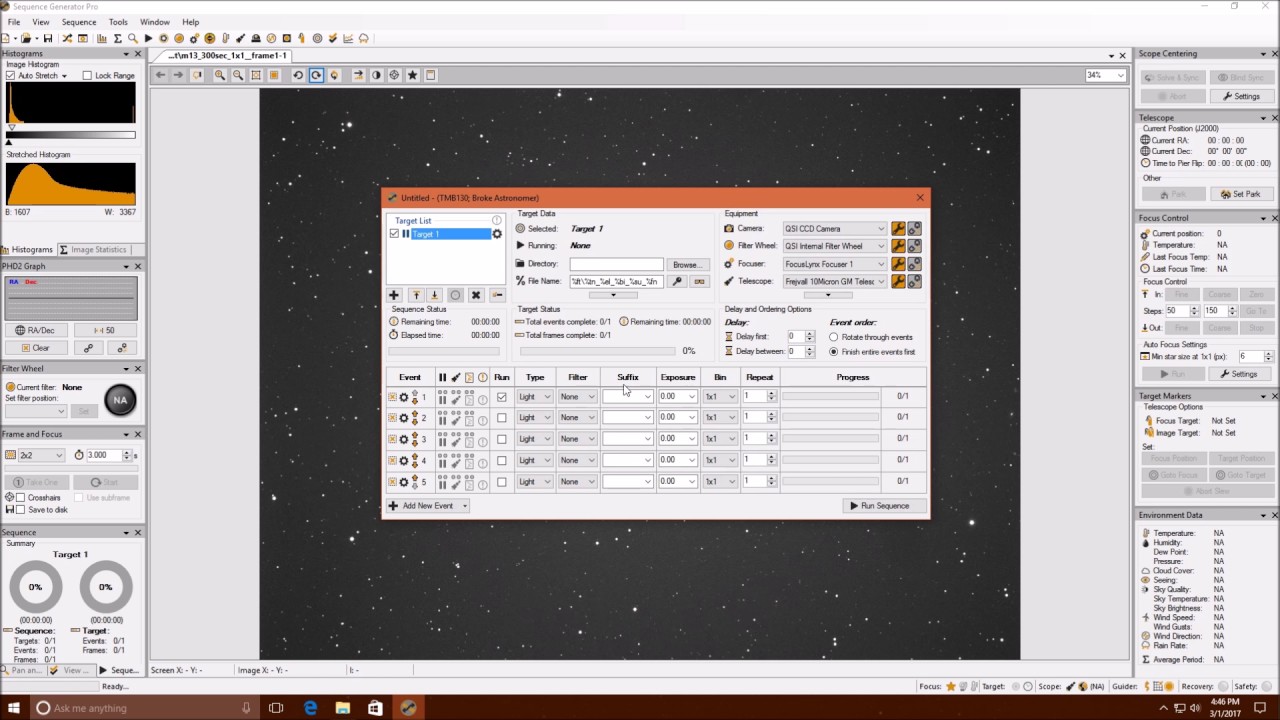Delete target with the X icon

click(476, 295)
